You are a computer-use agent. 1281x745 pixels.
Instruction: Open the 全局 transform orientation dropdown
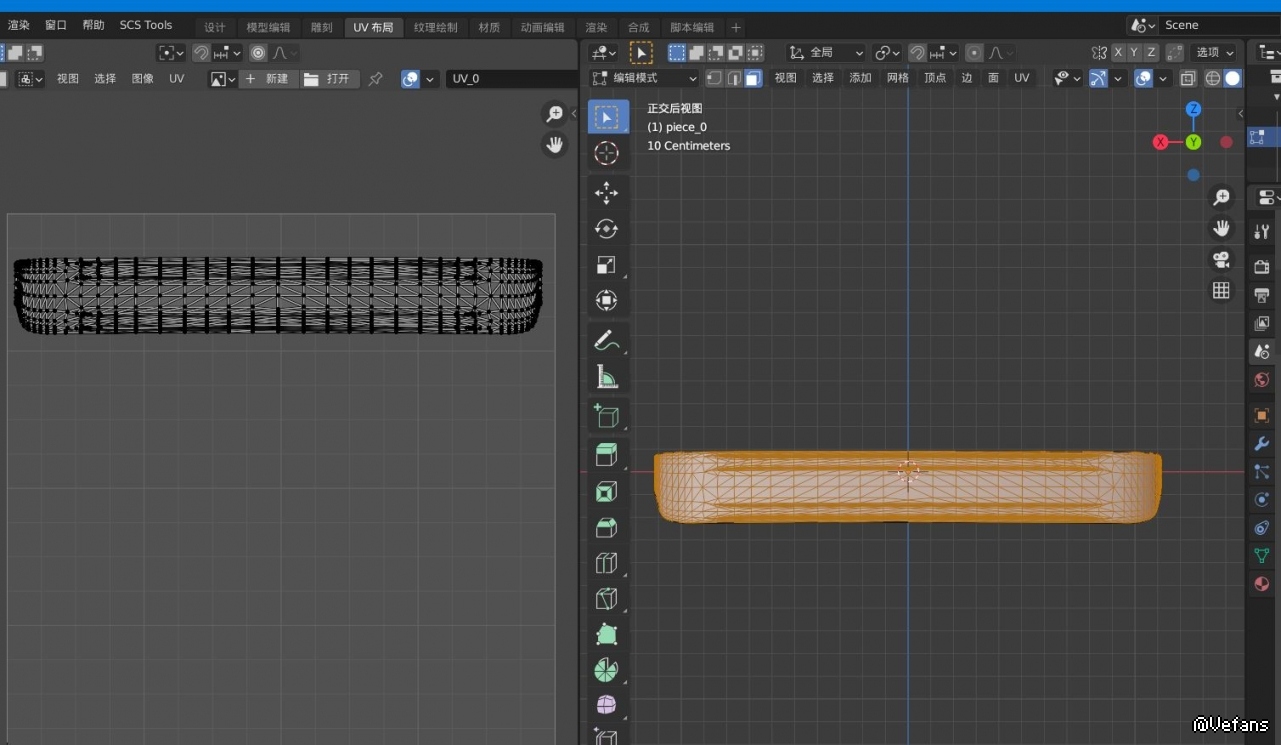coord(825,53)
